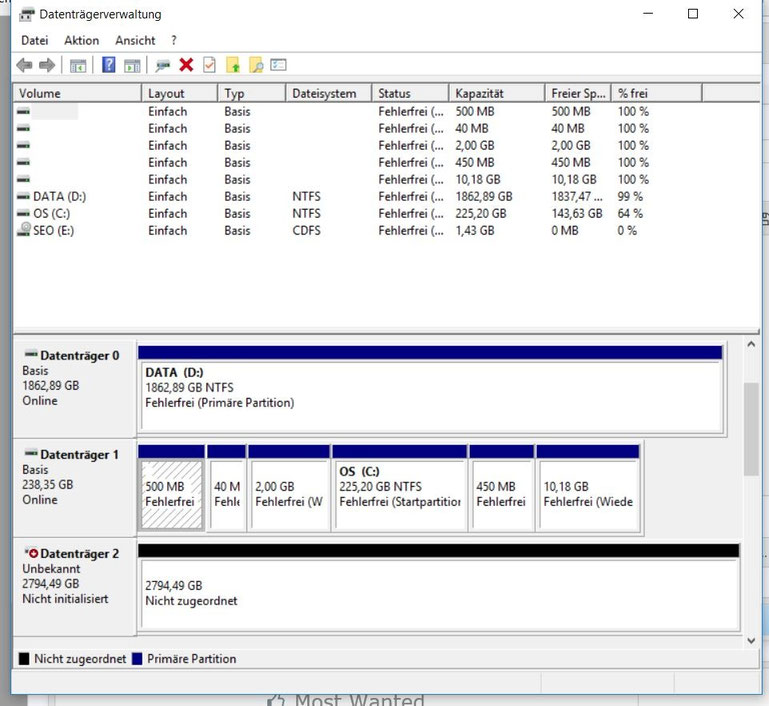Screen dimensions: 769x706
Task: Click the yellow page with green arrow icon
Action: (x=233, y=65)
